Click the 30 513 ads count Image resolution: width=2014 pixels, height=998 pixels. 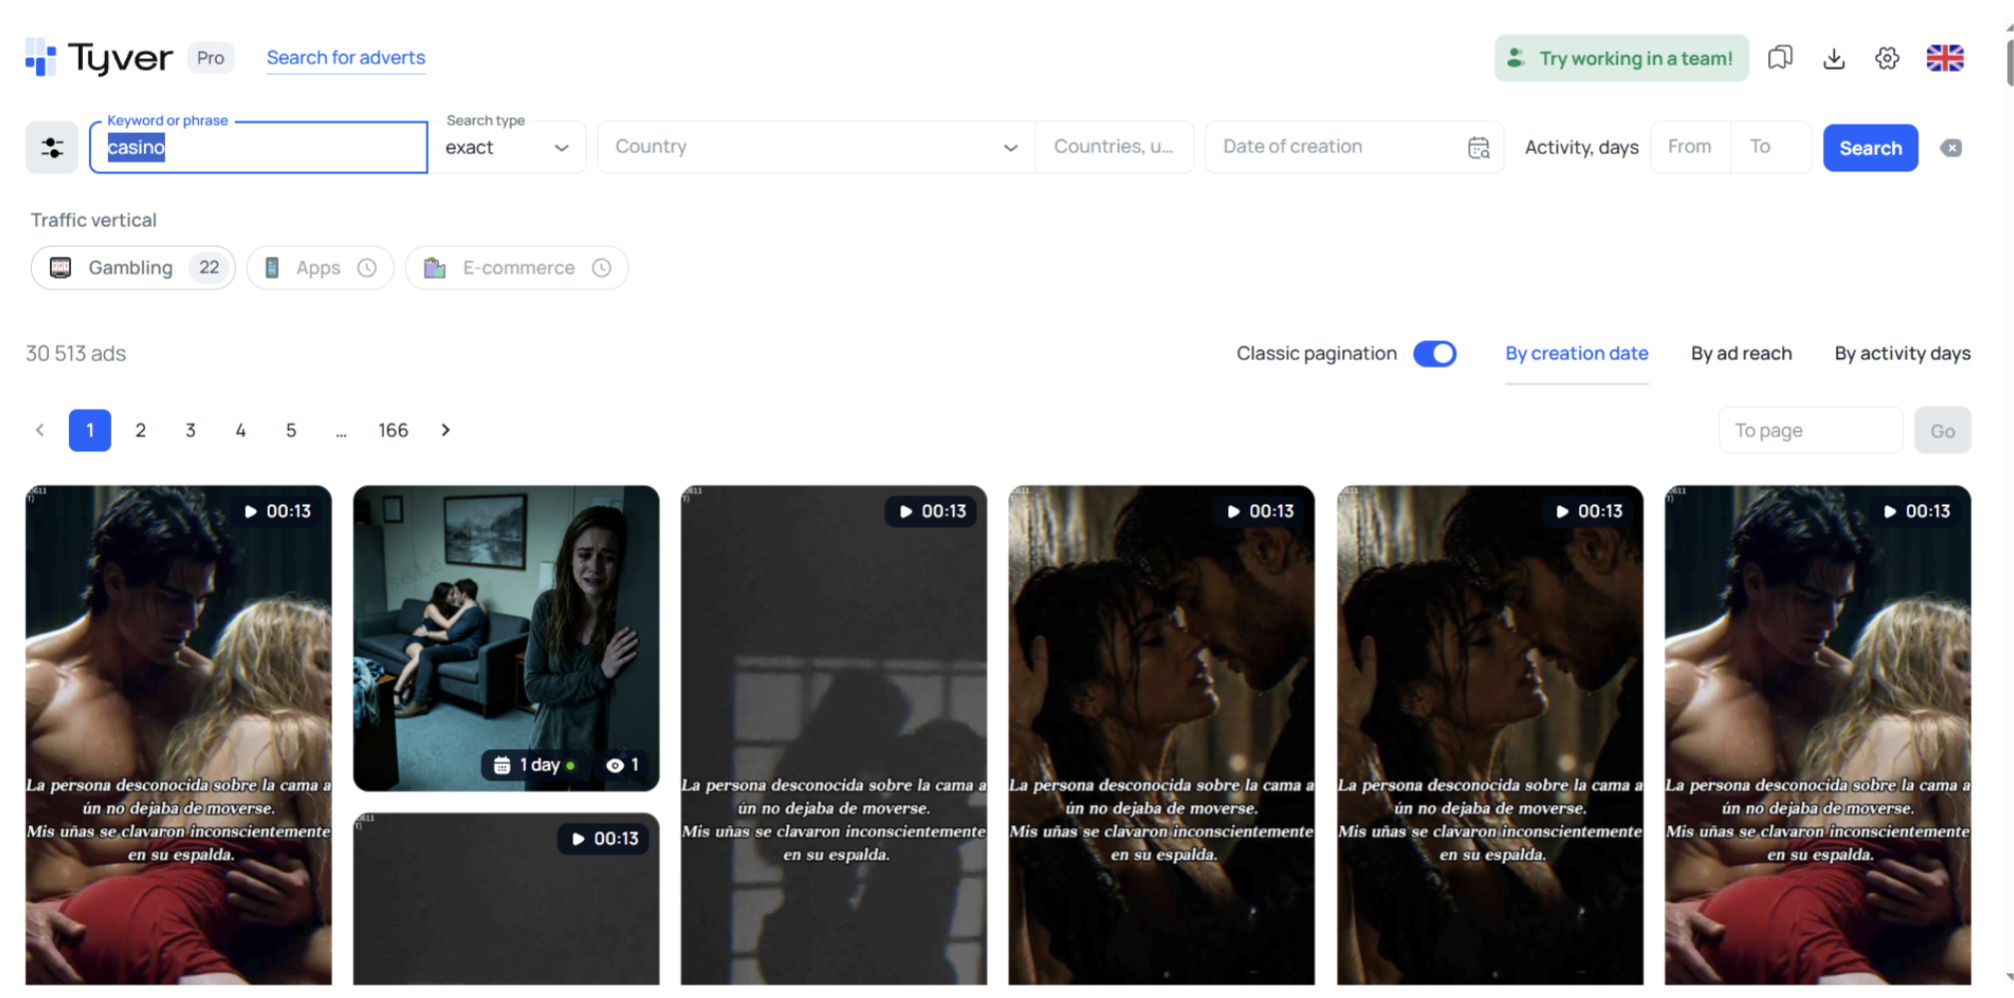76,354
